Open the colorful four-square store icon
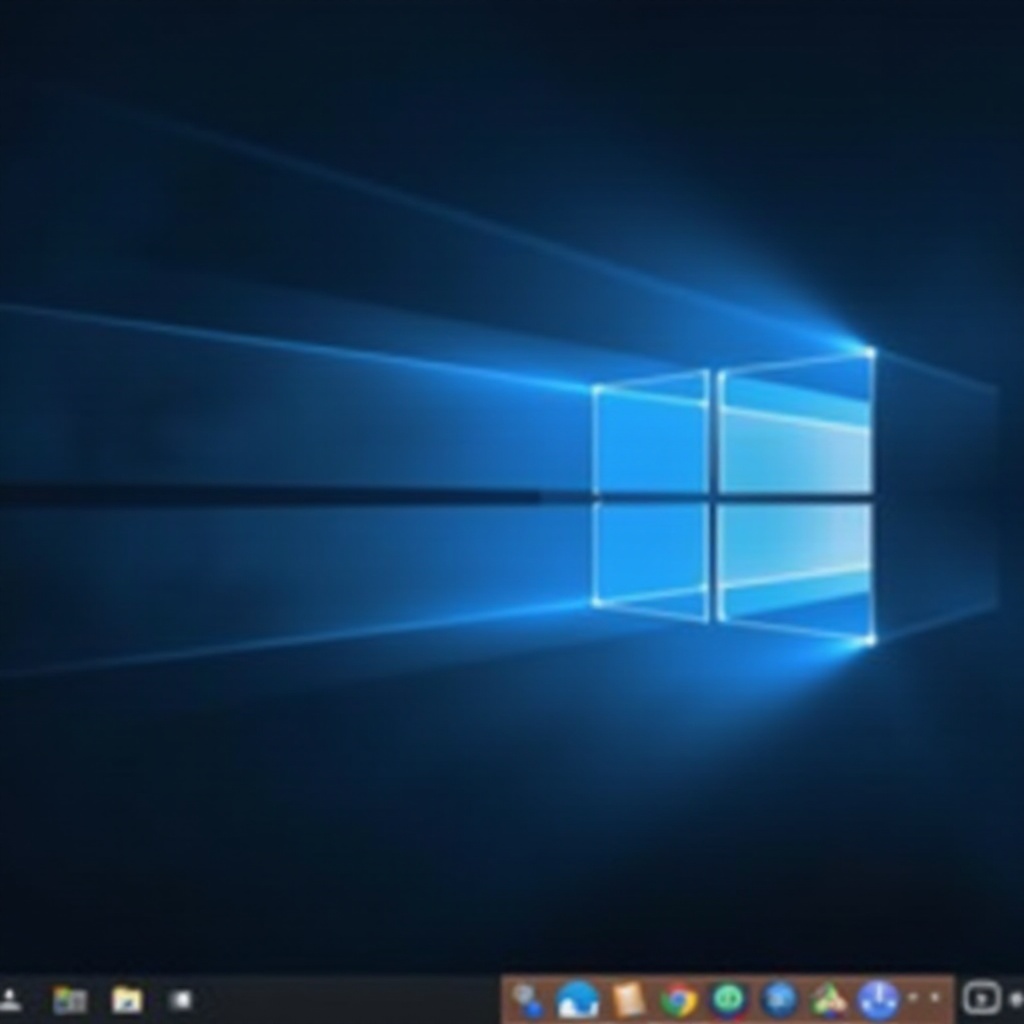The height and width of the screenshot is (1024, 1024). (x=70, y=999)
